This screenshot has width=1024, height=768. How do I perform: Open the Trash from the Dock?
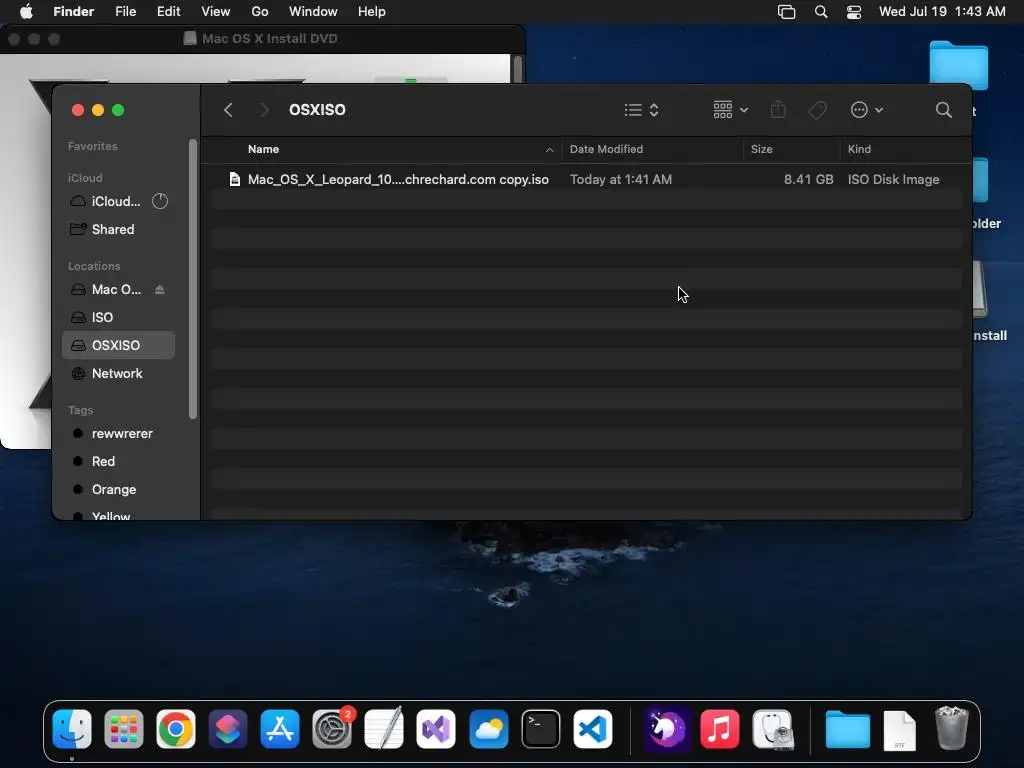[952, 728]
